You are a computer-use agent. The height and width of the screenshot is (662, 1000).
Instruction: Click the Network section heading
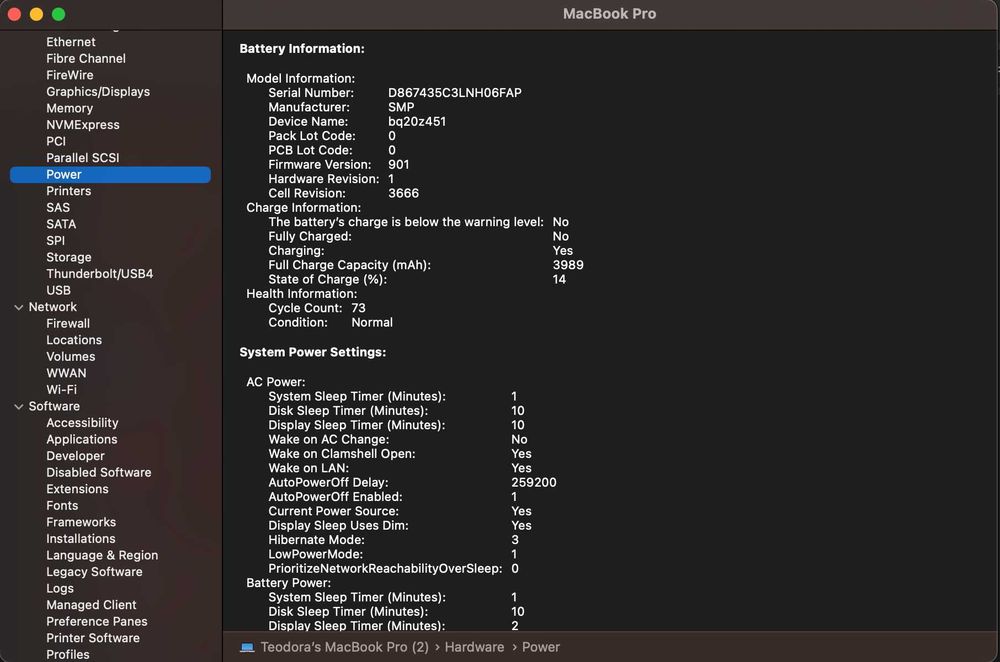click(52, 307)
